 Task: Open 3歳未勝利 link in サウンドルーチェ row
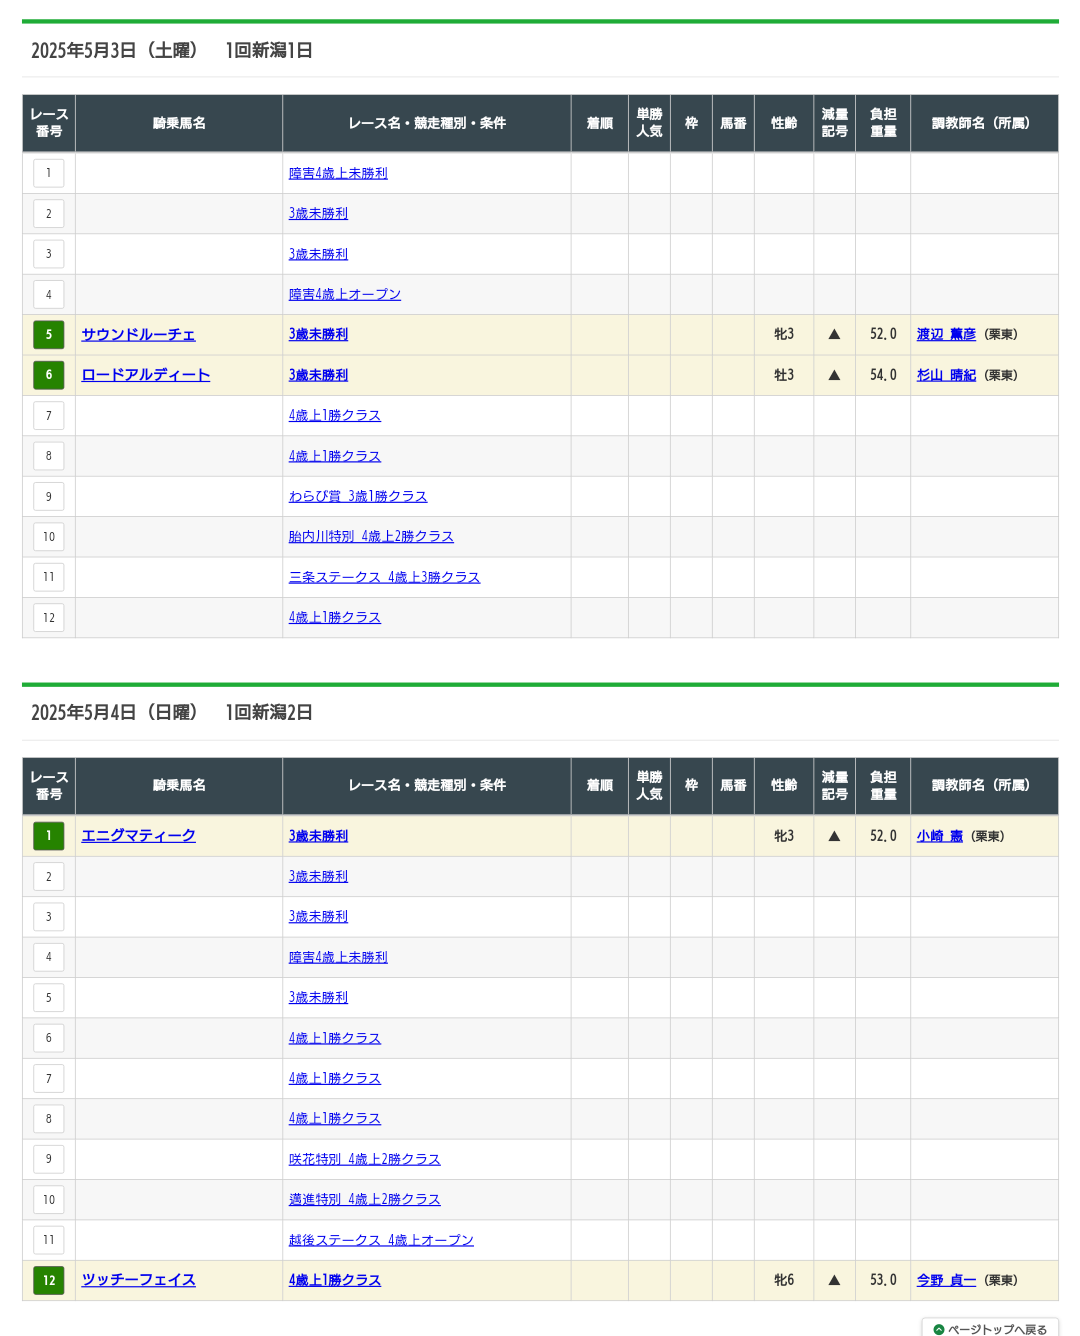pyautogui.click(x=318, y=334)
